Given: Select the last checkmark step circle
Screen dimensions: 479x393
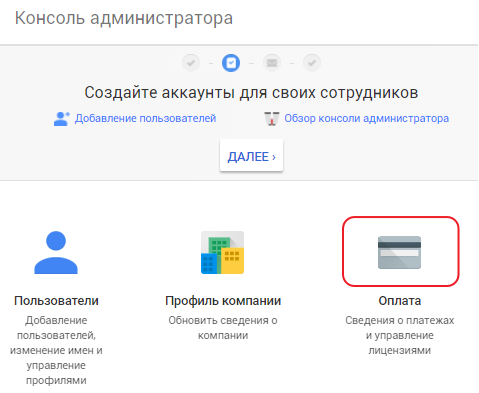Looking at the screenshot, I should pyautogui.click(x=312, y=62).
